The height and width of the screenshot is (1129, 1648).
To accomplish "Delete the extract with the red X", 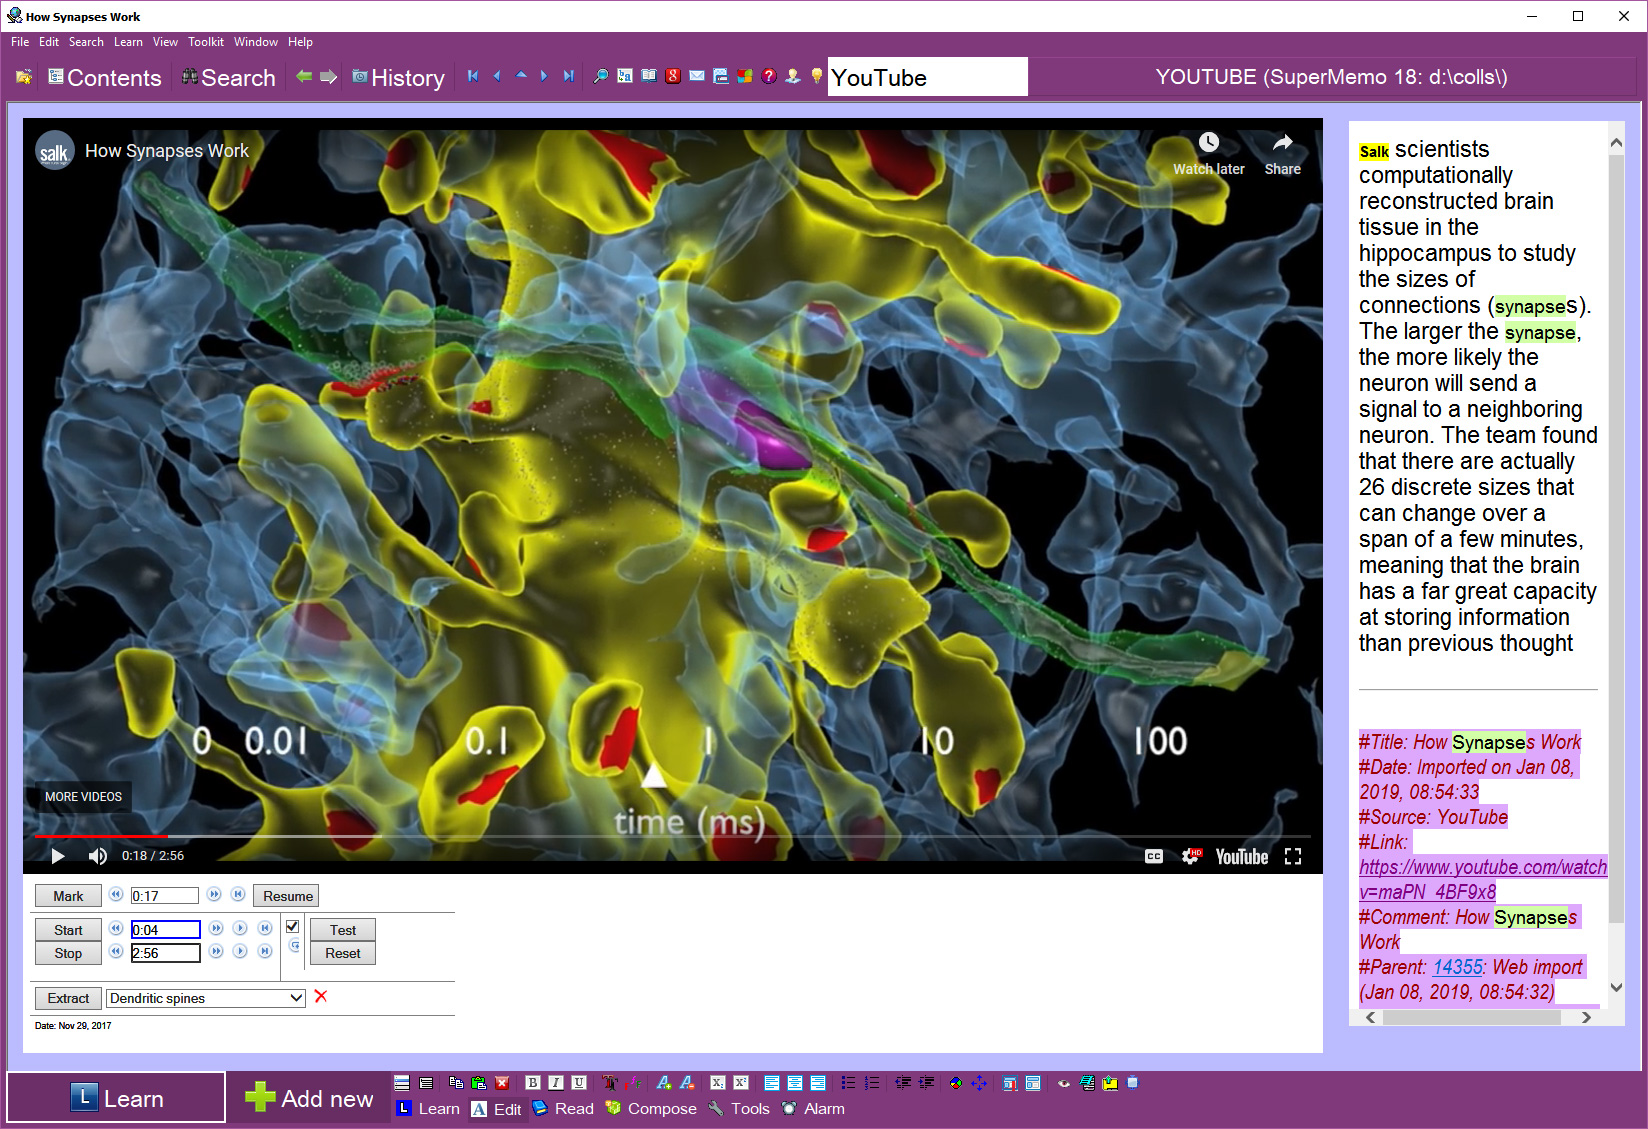I will [x=321, y=996].
